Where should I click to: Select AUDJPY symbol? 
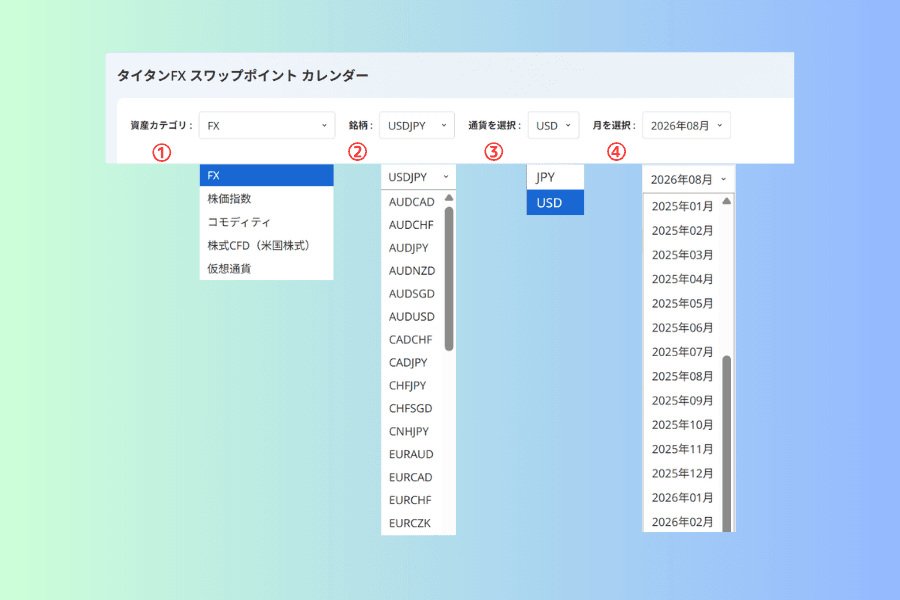413,247
